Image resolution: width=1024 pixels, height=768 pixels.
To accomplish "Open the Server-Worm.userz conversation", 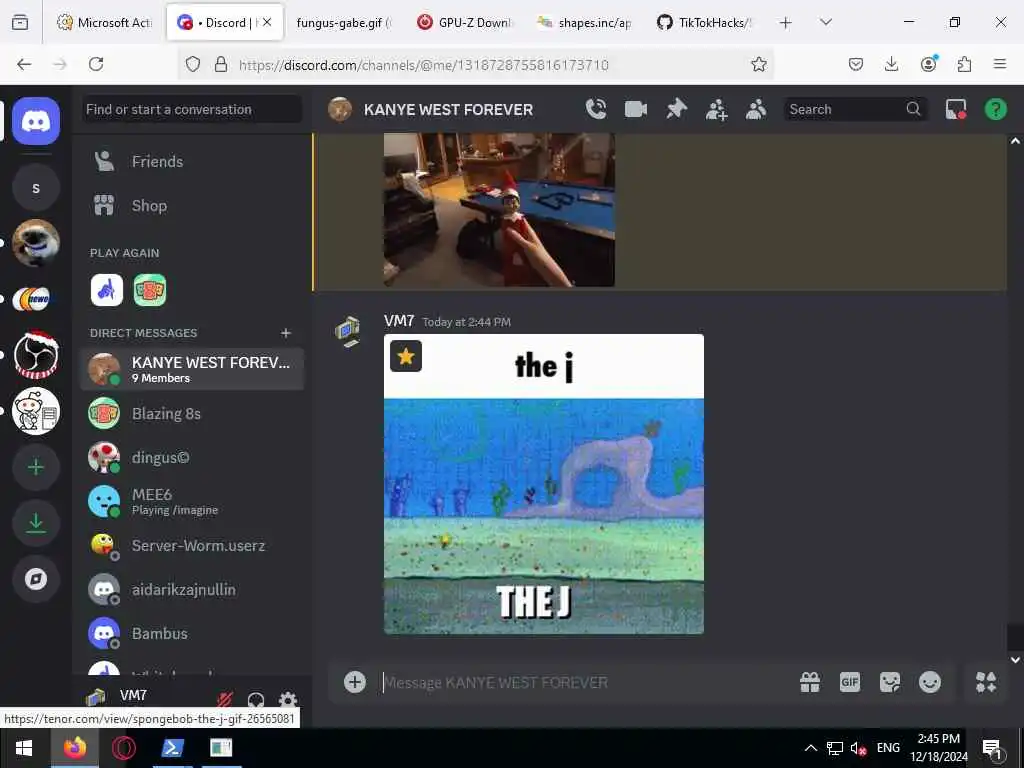I will point(192,545).
